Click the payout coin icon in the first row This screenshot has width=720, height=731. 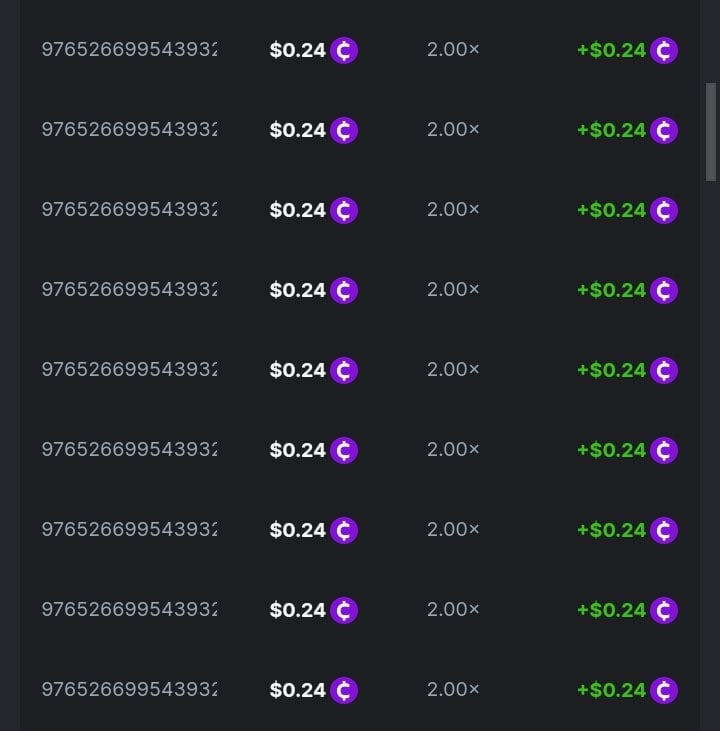coord(664,50)
